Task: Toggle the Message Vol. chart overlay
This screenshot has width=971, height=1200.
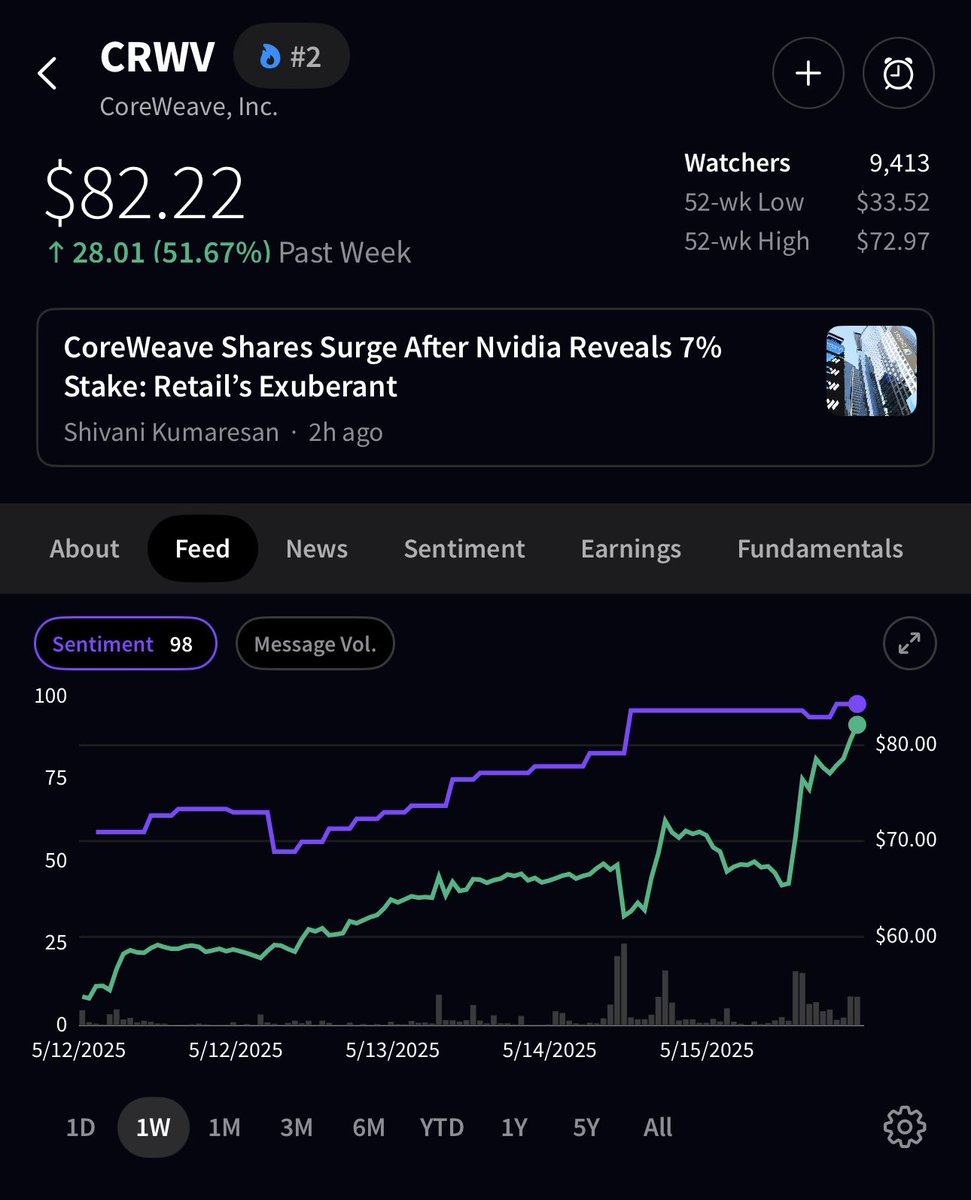Action: pos(315,644)
